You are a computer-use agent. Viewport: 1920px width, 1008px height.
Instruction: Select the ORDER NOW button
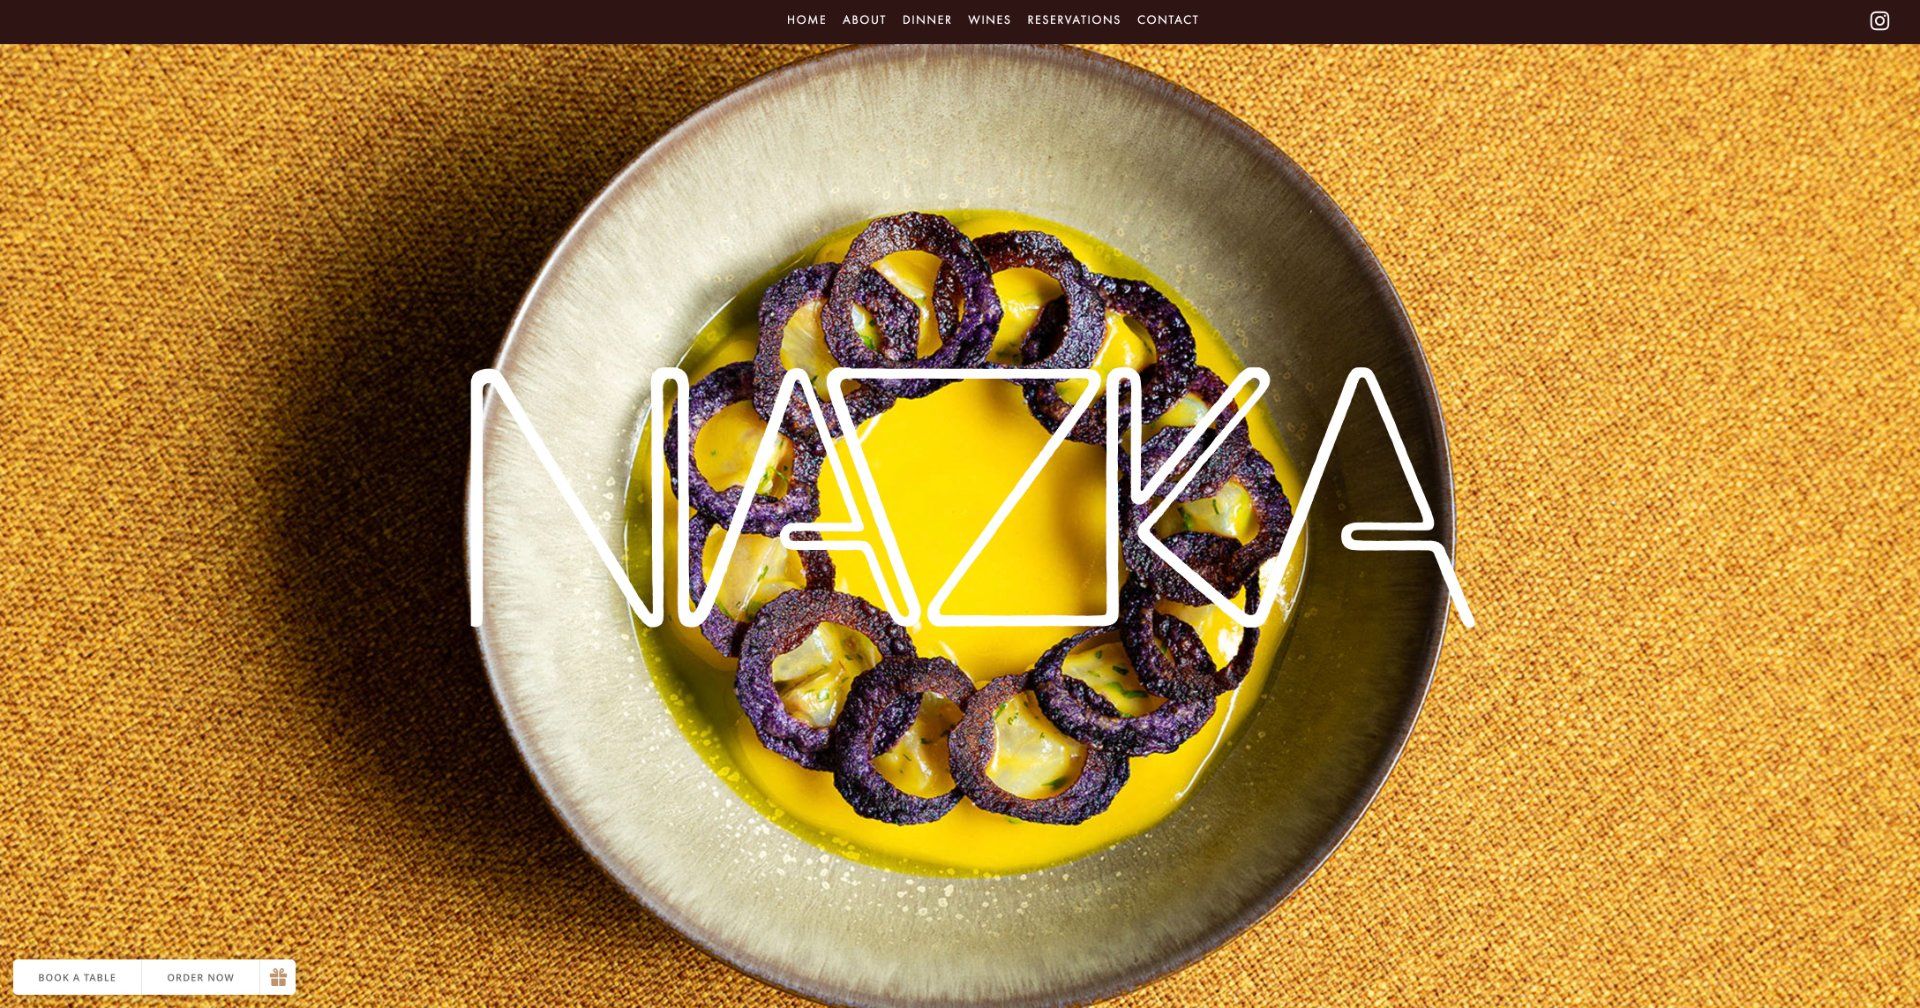coord(200,977)
